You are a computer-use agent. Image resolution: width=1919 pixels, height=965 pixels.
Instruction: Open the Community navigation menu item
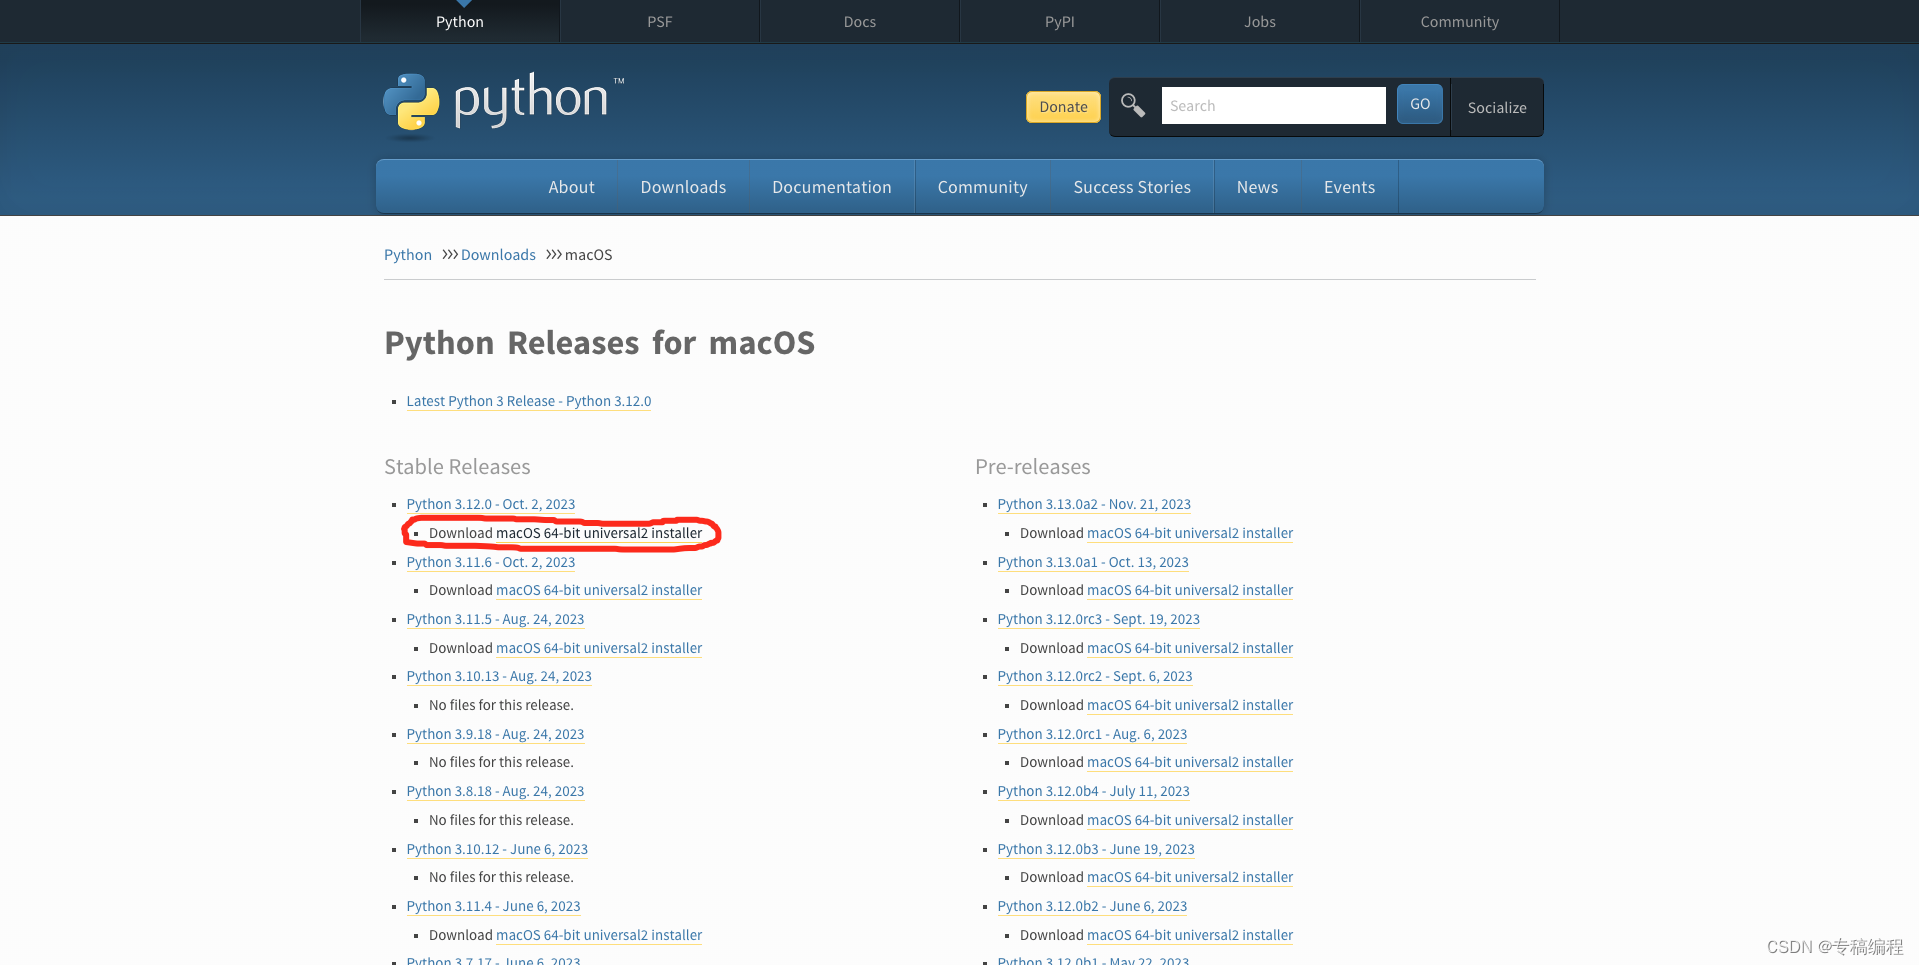[x=982, y=187]
